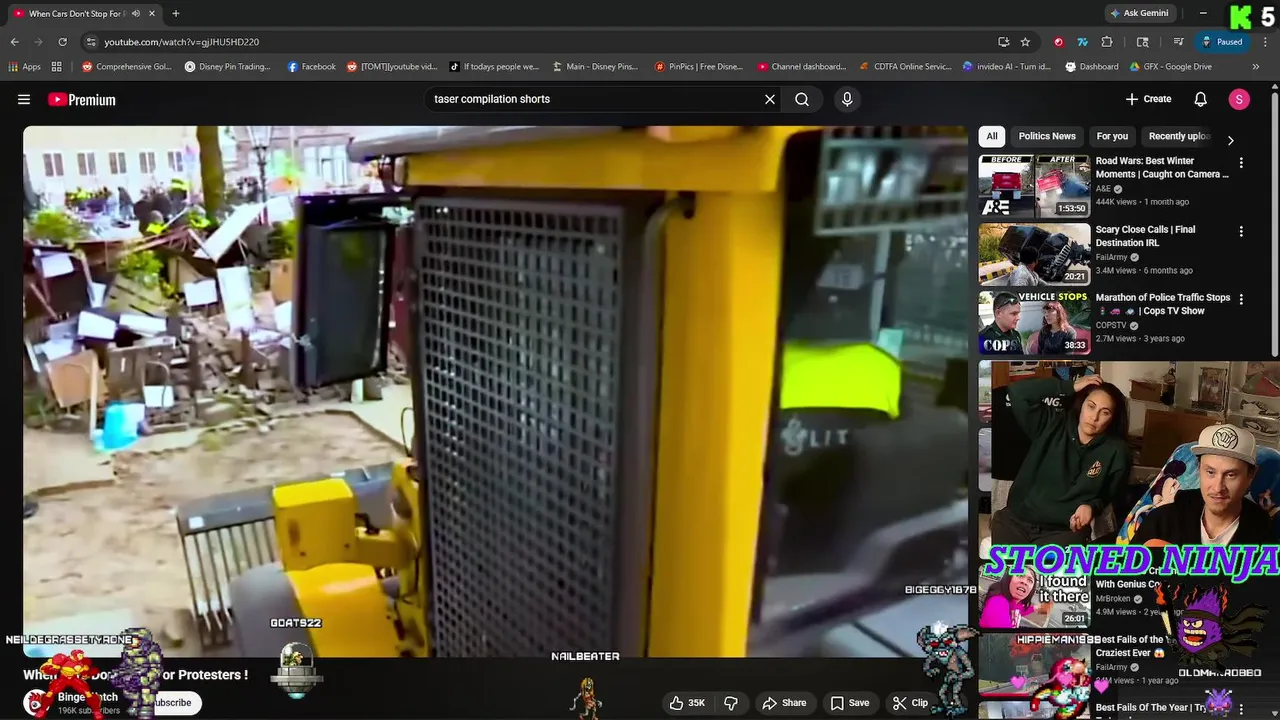Open the Extensions puzzle piece menu

click(1106, 42)
